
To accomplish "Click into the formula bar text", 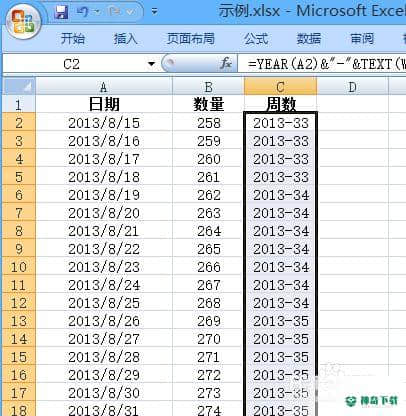I will (326, 64).
